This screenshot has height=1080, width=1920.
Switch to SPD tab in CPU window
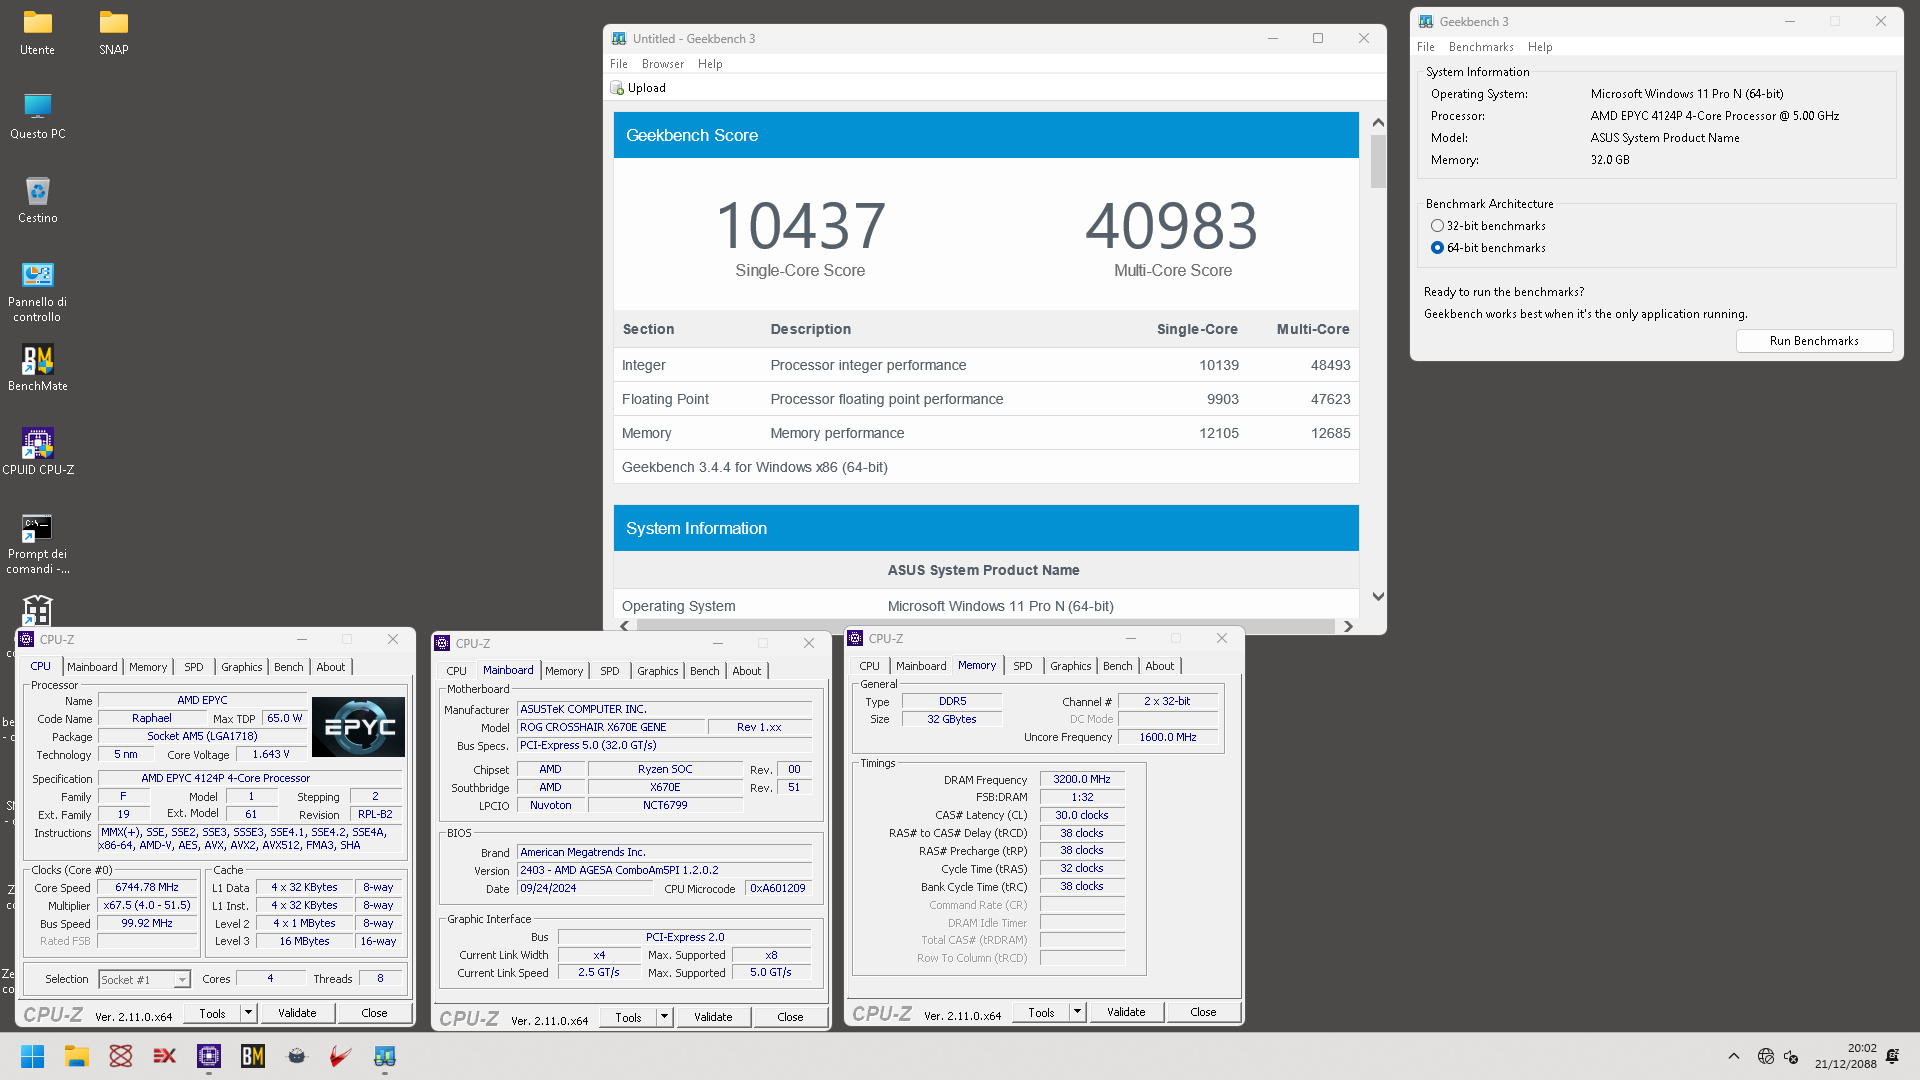(194, 667)
